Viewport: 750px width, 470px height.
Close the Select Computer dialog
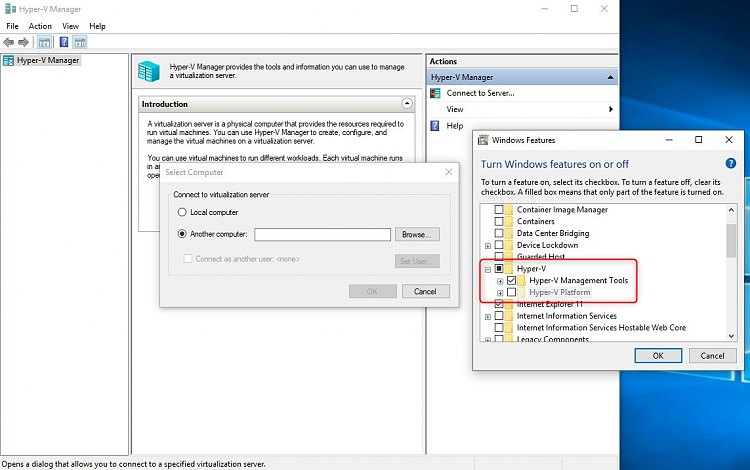pyautogui.click(x=448, y=172)
